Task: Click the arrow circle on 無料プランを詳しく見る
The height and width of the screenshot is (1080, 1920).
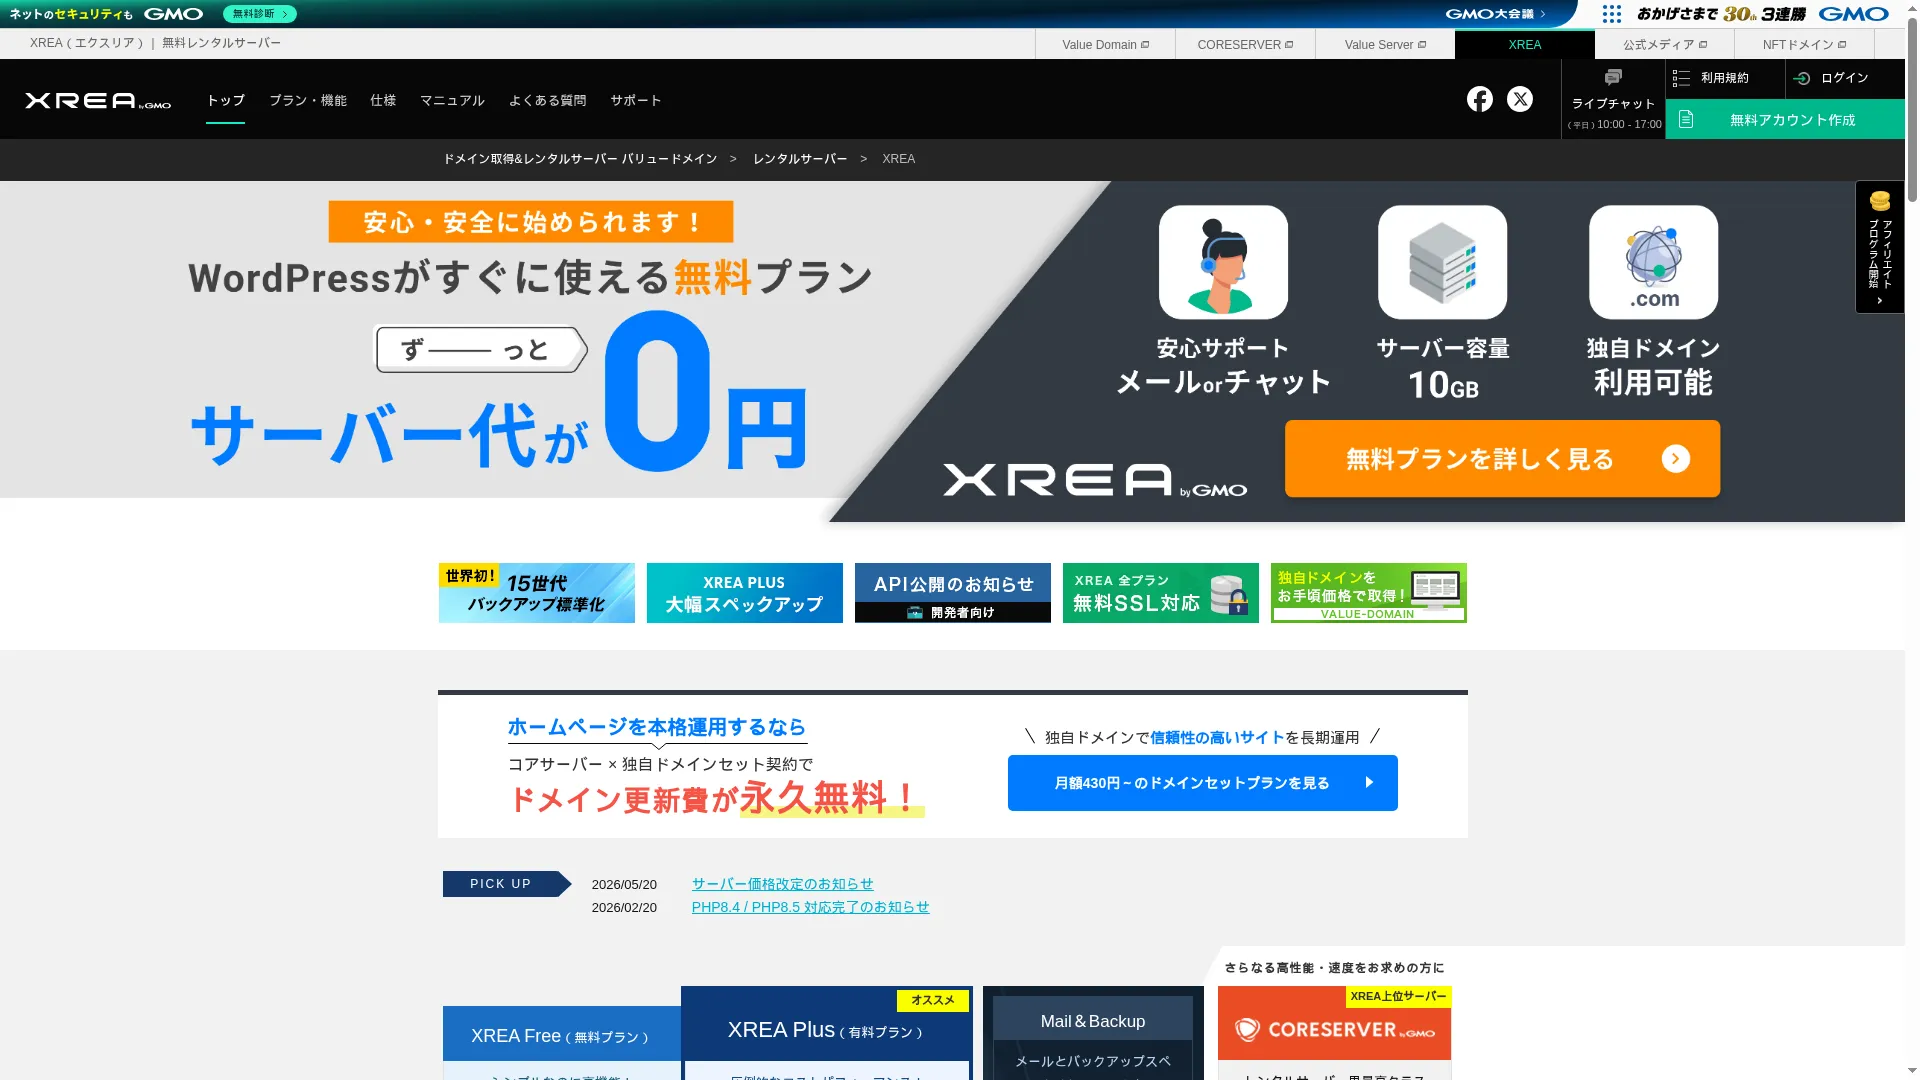Action: [1676, 458]
